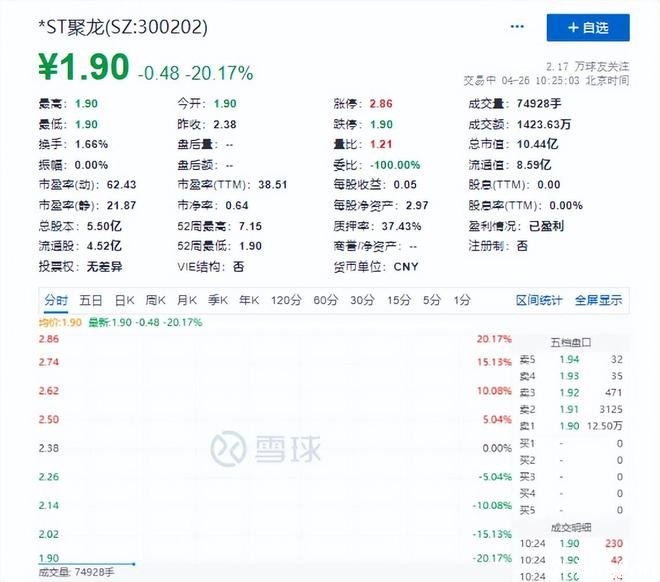The image size is (660, 582).
Task: Click the 区间统计 link
Action: coord(539,300)
